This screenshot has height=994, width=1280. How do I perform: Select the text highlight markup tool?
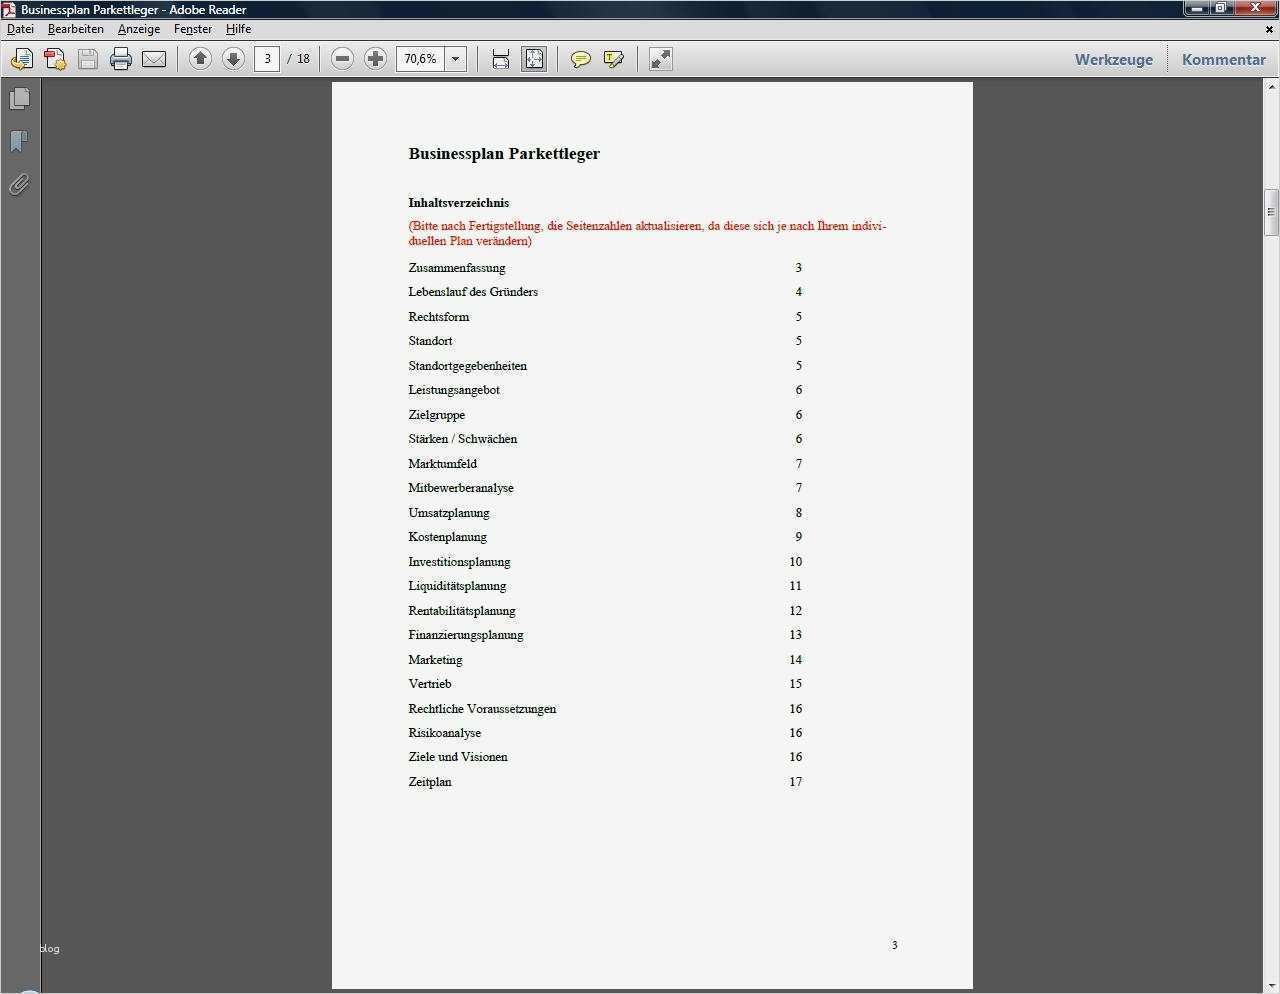613,58
